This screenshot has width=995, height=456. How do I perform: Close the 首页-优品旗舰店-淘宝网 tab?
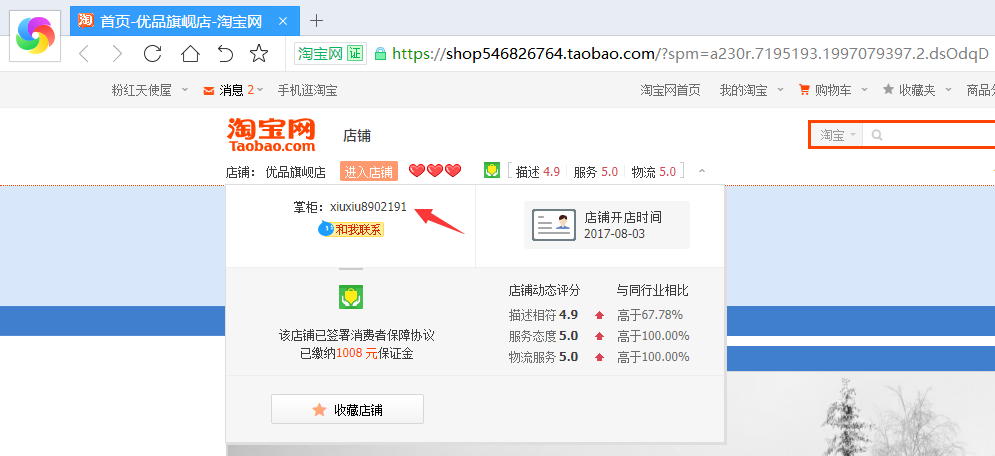point(284,21)
